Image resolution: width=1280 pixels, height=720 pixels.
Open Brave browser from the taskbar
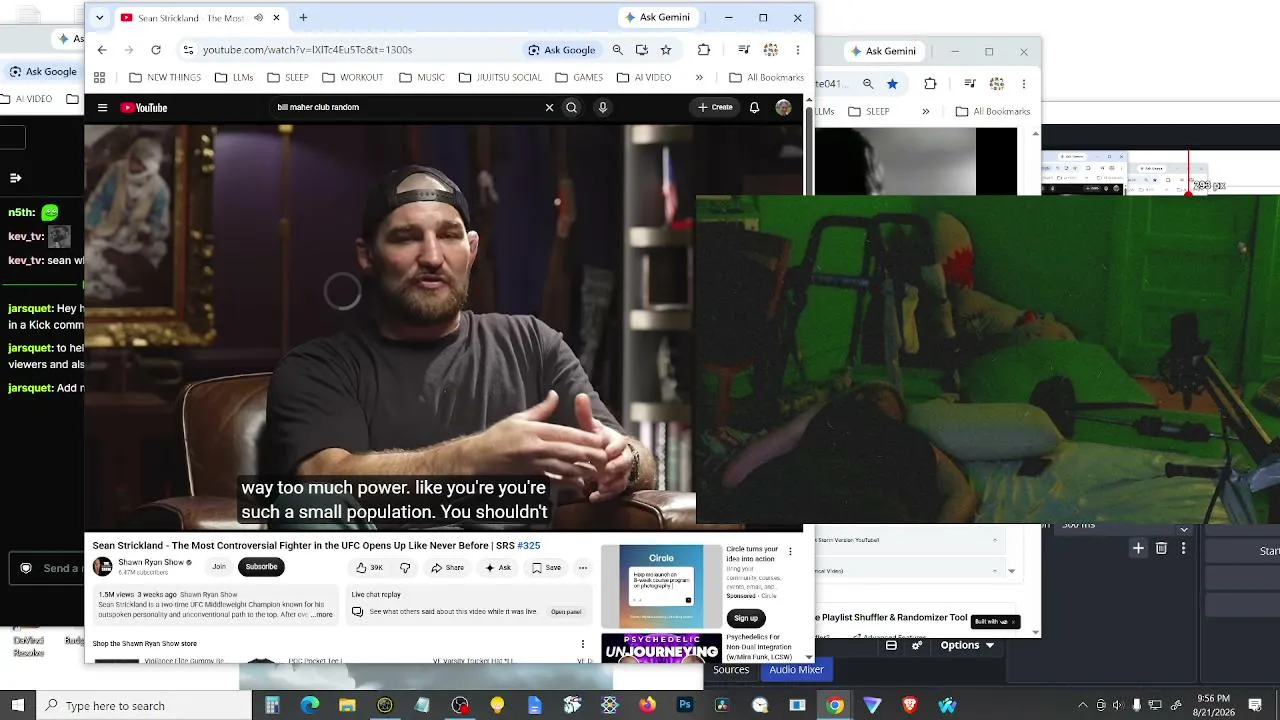[910, 705]
